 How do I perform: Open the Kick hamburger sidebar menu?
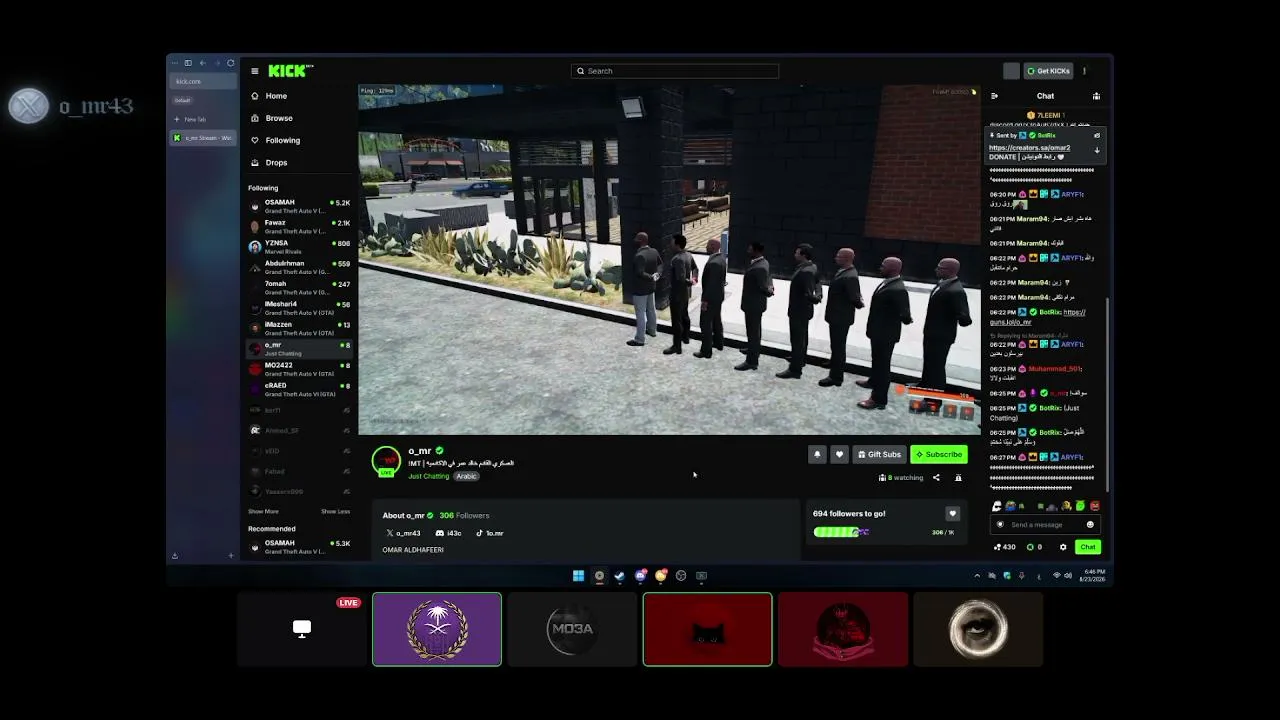[255, 71]
